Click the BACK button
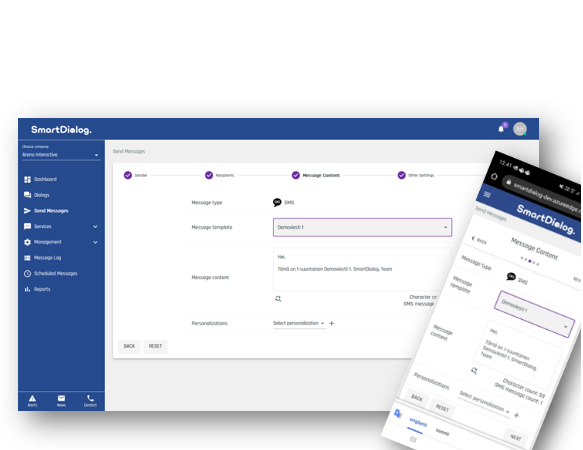 [129, 346]
